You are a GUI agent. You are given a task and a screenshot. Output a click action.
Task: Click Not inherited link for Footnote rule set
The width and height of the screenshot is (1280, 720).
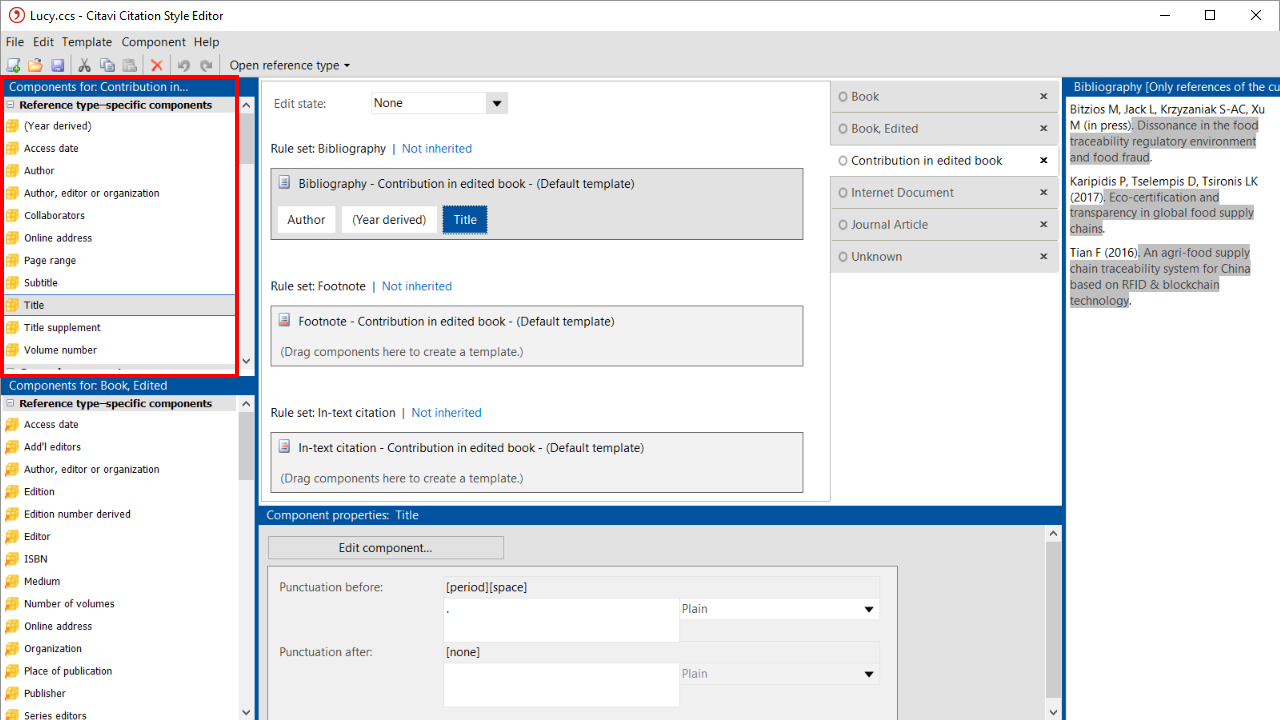(417, 287)
